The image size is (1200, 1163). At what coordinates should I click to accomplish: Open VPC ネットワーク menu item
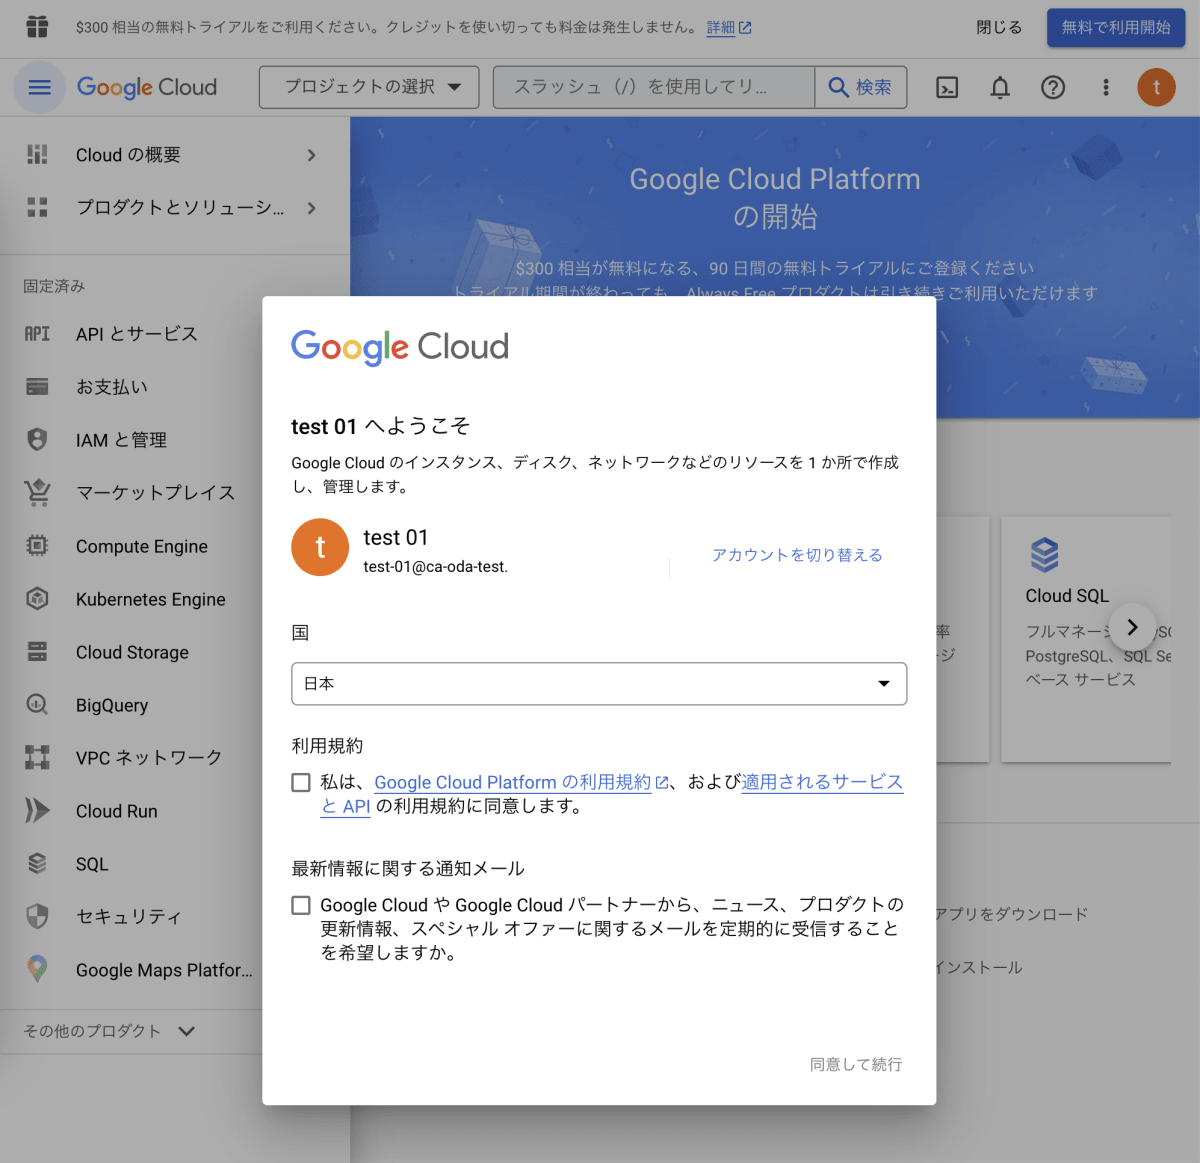(149, 758)
